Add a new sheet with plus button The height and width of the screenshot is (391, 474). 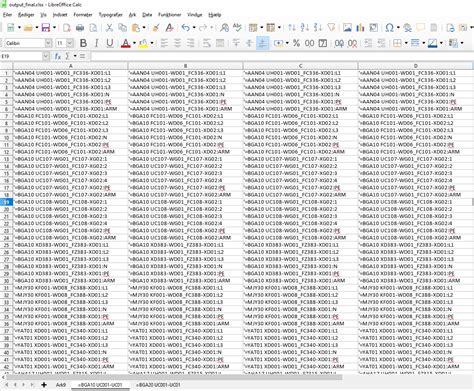click(44, 385)
